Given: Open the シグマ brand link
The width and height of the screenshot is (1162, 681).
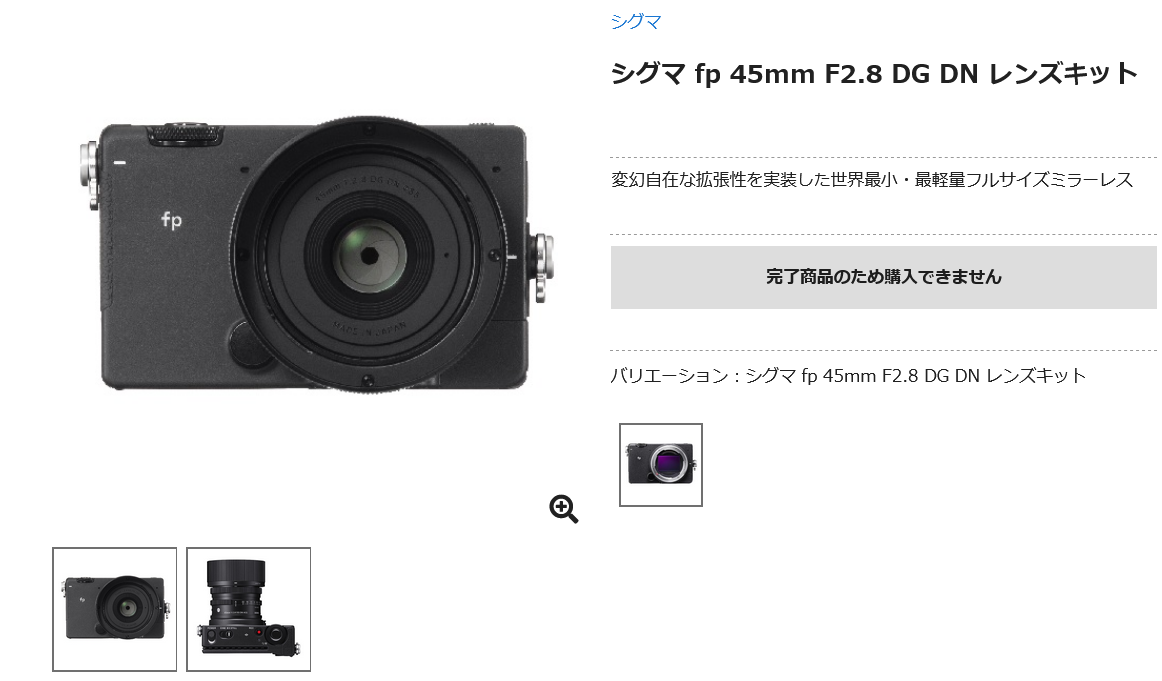Looking at the screenshot, I should [636, 21].
